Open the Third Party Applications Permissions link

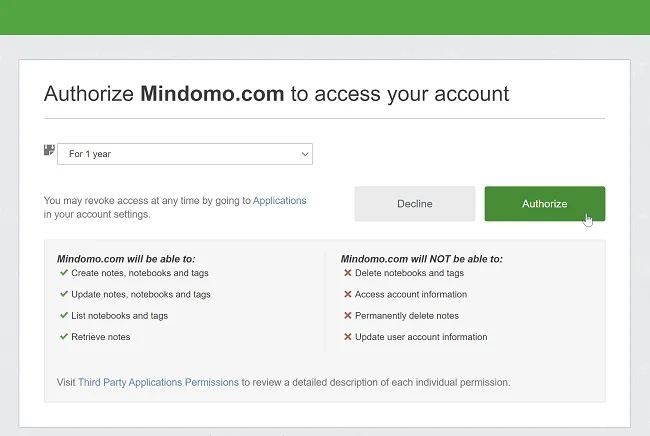[158, 382]
